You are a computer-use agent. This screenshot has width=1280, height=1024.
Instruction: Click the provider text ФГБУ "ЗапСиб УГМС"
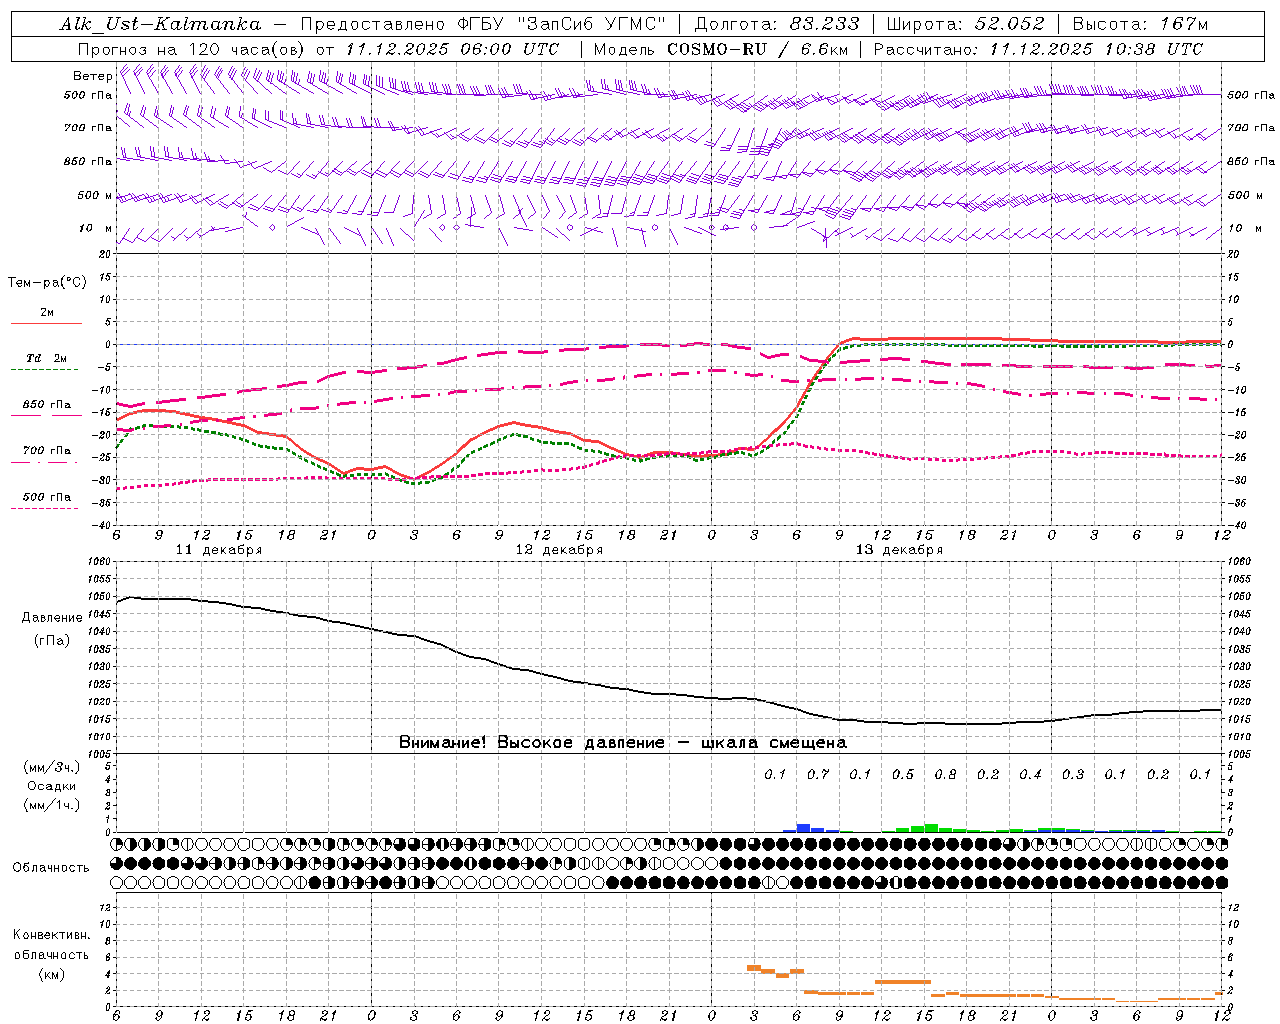click(x=562, y=24)
